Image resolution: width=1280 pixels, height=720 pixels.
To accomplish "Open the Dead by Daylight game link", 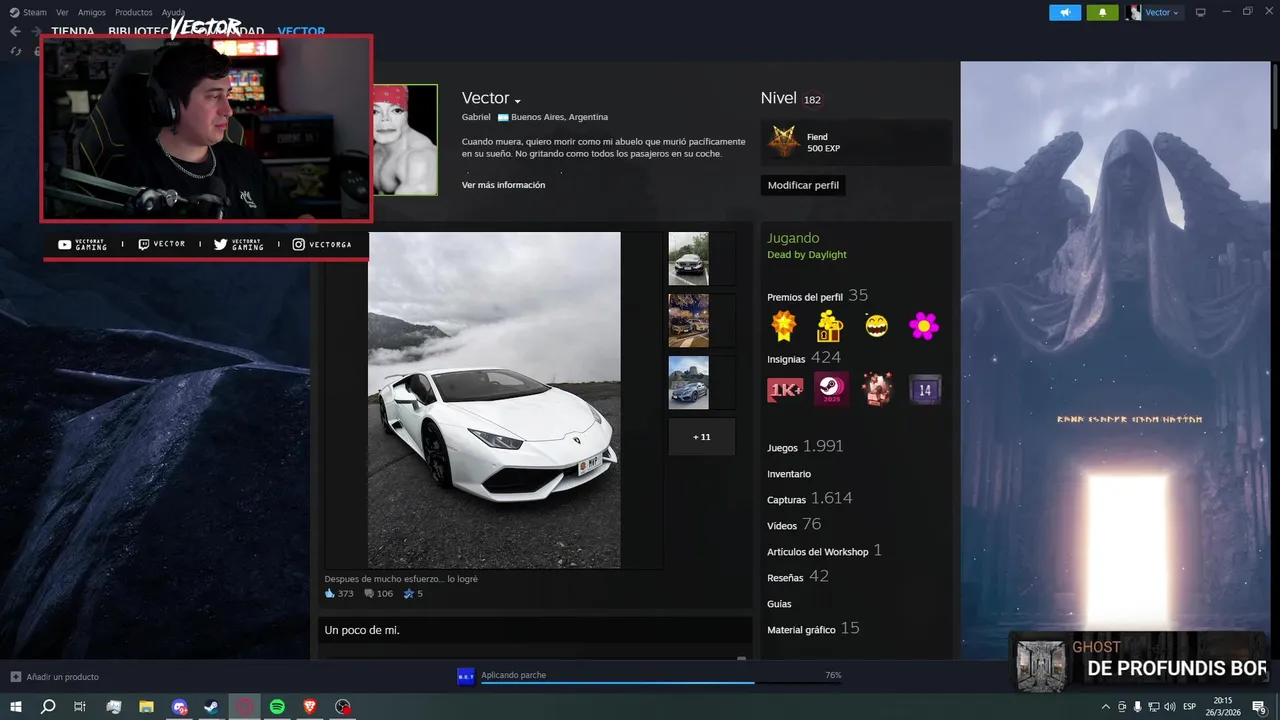I will (x=806, y=254).
